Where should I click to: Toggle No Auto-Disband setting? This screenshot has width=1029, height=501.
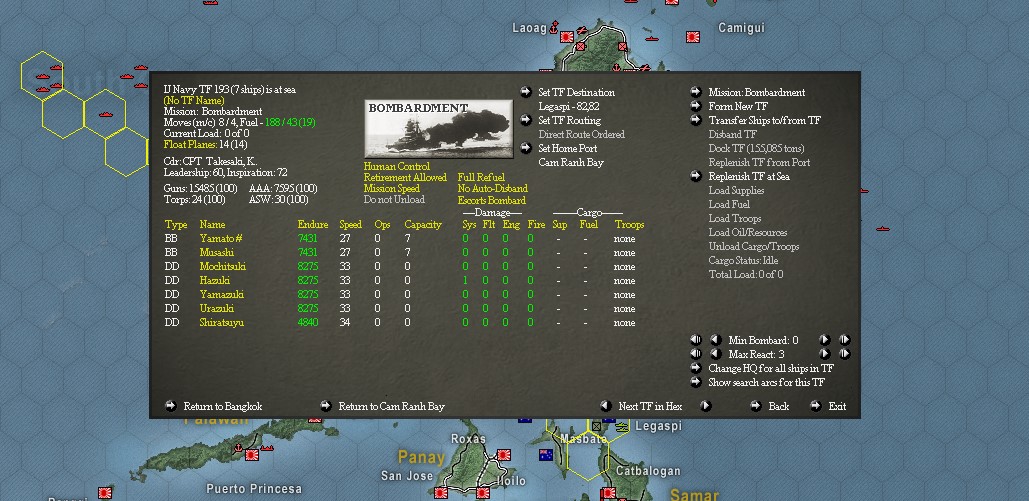coord(492,188)
